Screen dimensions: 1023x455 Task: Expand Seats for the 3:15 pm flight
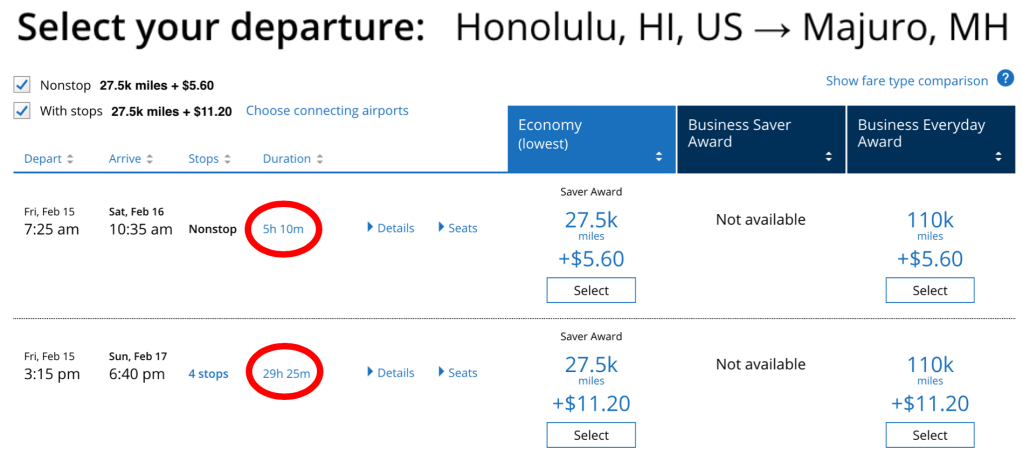458,373
